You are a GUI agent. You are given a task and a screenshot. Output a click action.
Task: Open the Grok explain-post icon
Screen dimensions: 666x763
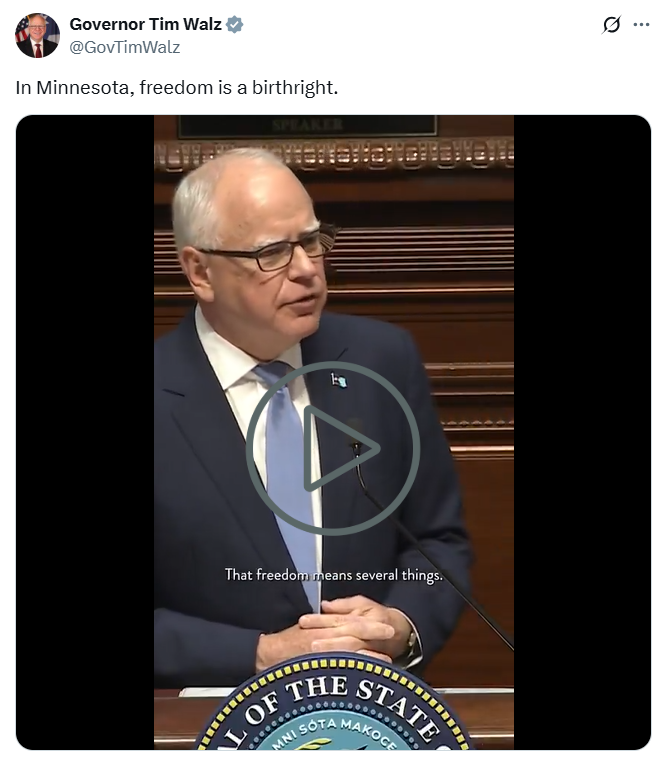[611, 24]
